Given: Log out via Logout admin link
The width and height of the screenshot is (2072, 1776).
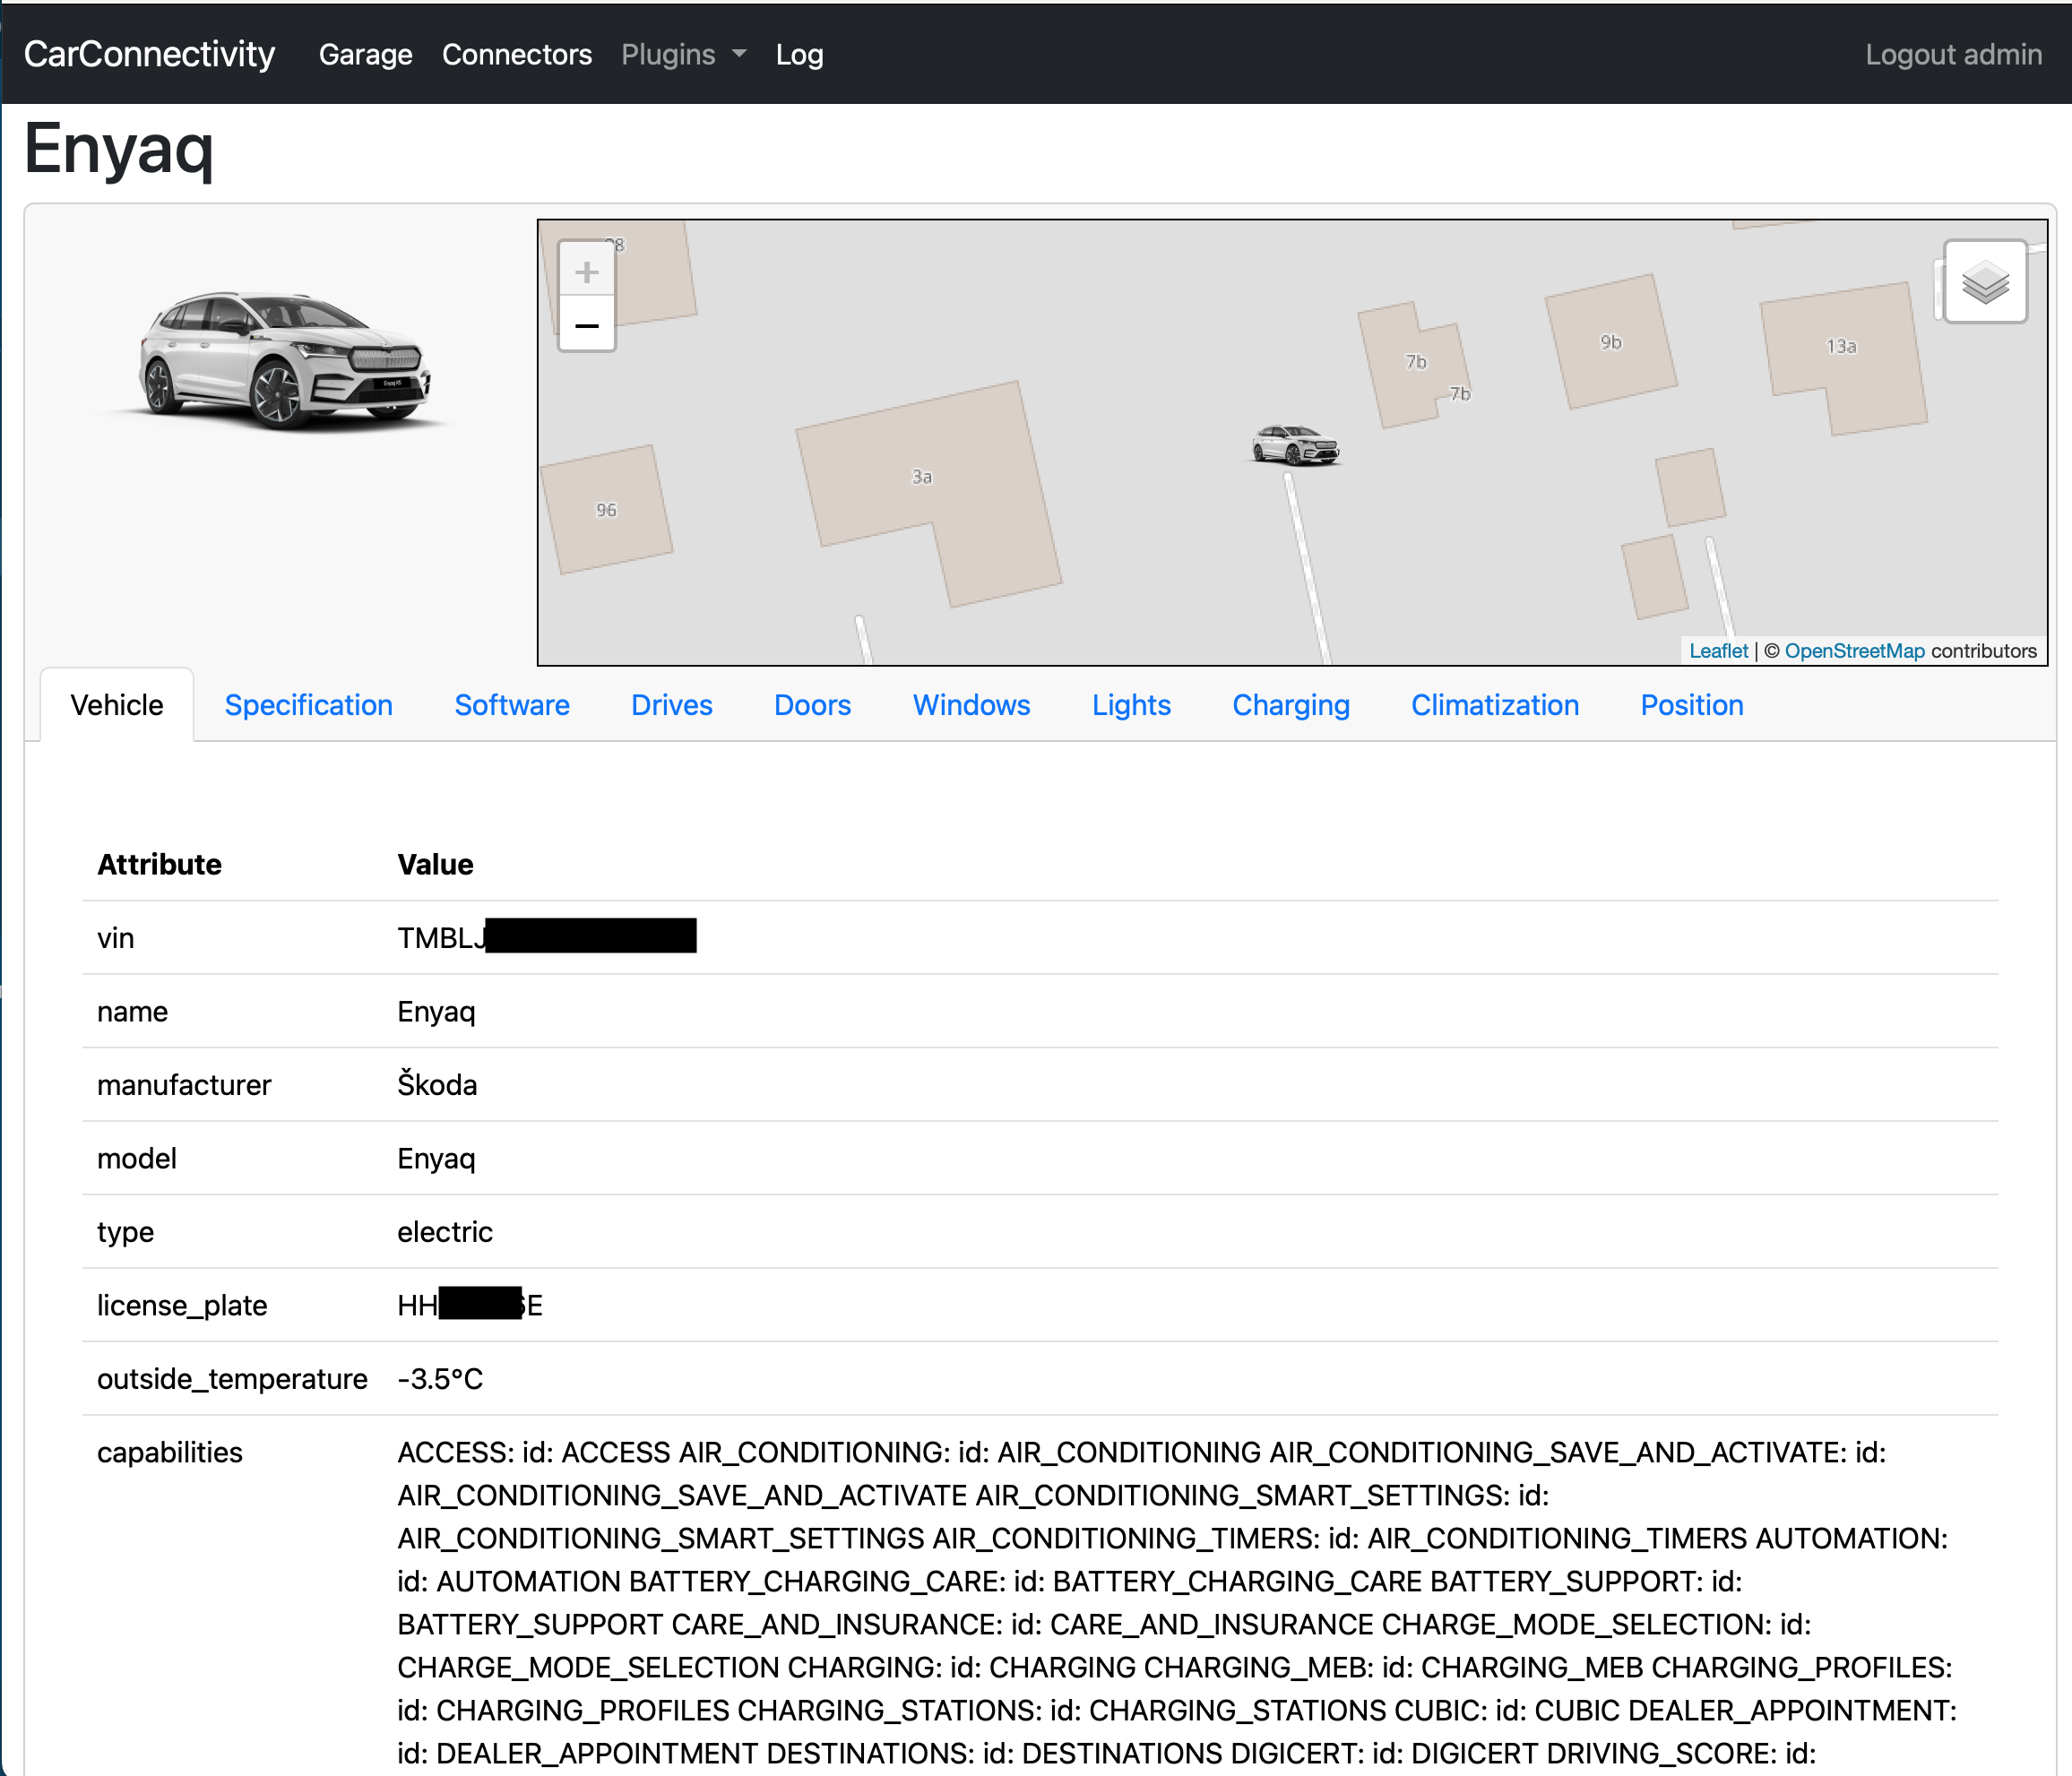Looking at the screenshot, I should click(1952, 54).
